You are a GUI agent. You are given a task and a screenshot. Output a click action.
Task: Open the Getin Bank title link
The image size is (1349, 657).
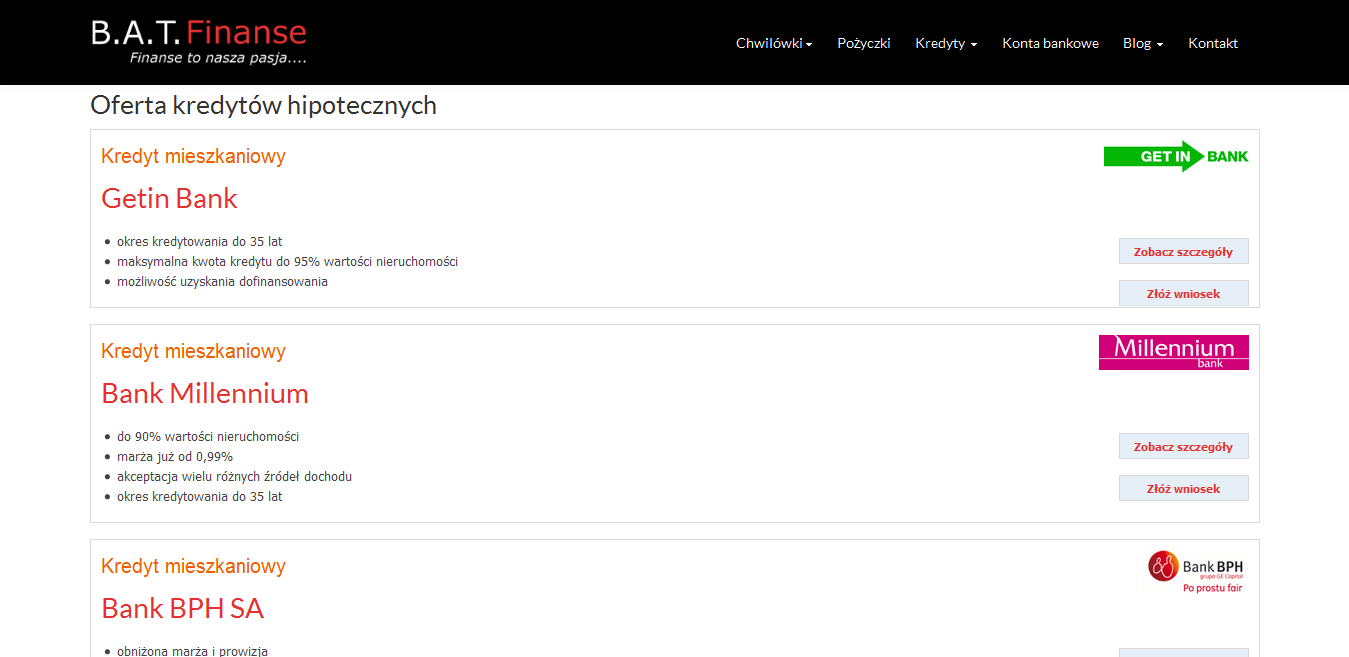point(169,198)
